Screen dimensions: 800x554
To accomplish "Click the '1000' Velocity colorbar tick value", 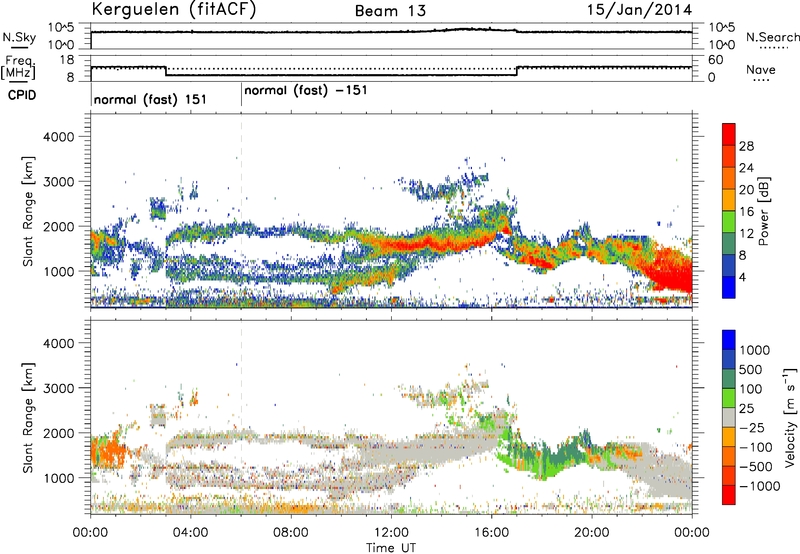I will point(754,350).
